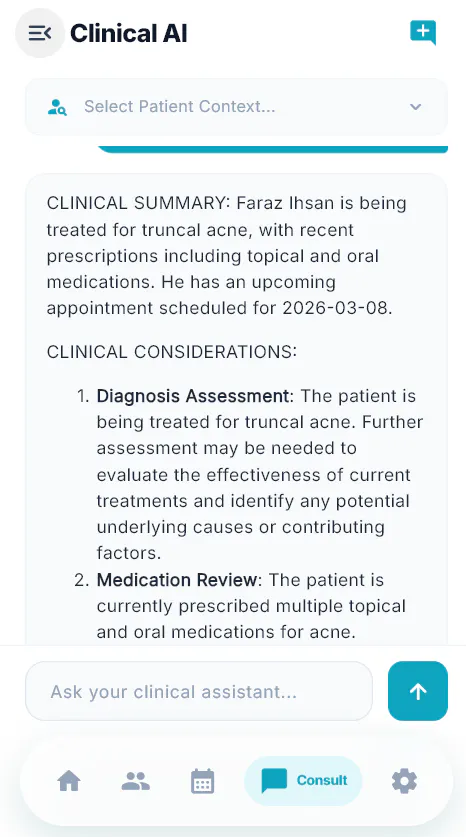Click the Diagnosis Assessment heading

point(193,396)
